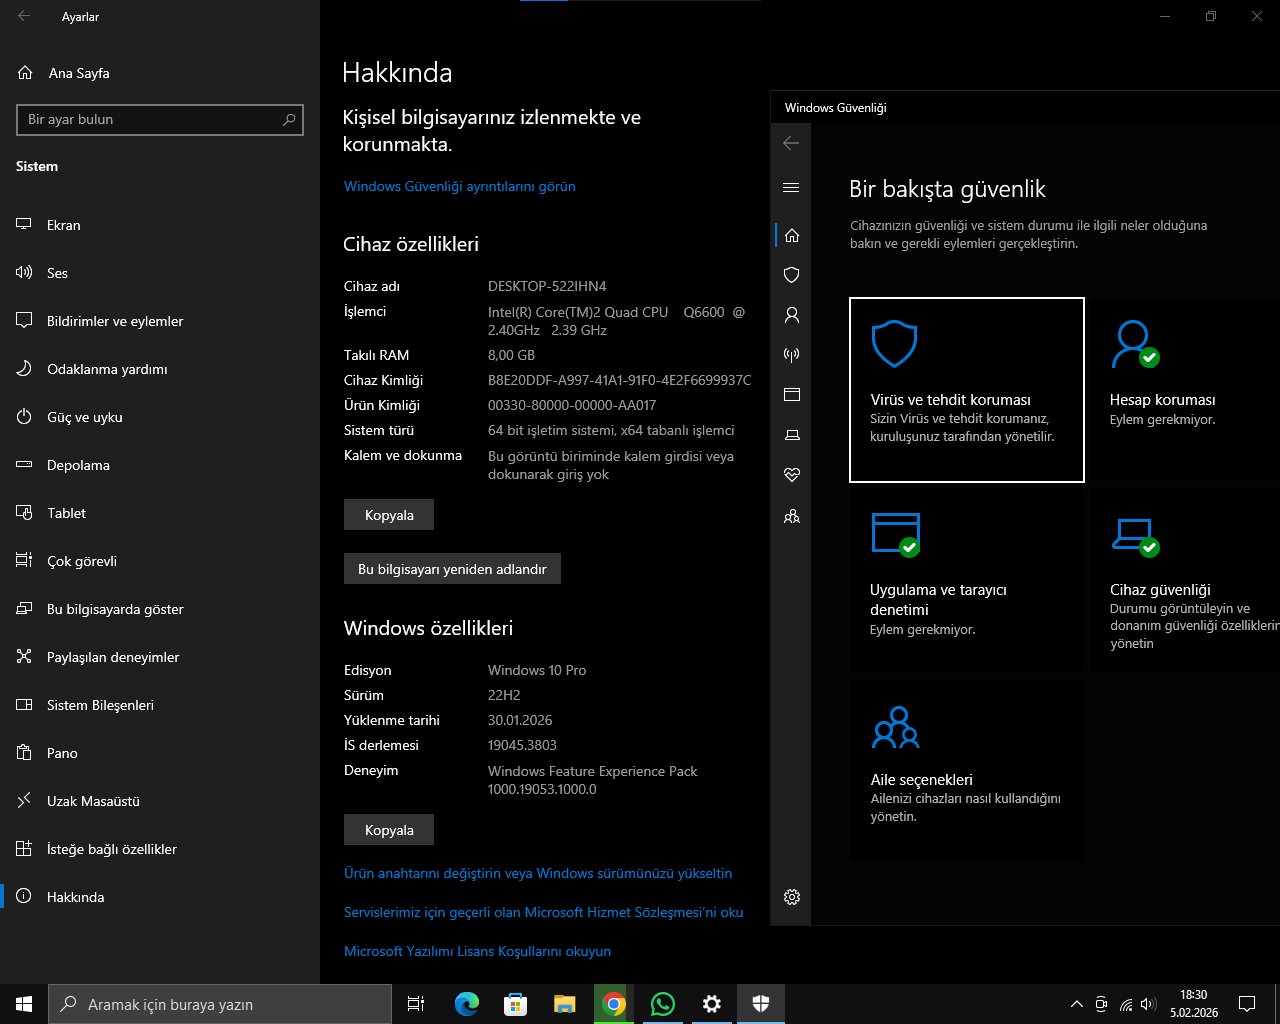Open the taskbar clock and calendar
Screen dimensions: 1280x1024
click(x=1194, y=1004)
